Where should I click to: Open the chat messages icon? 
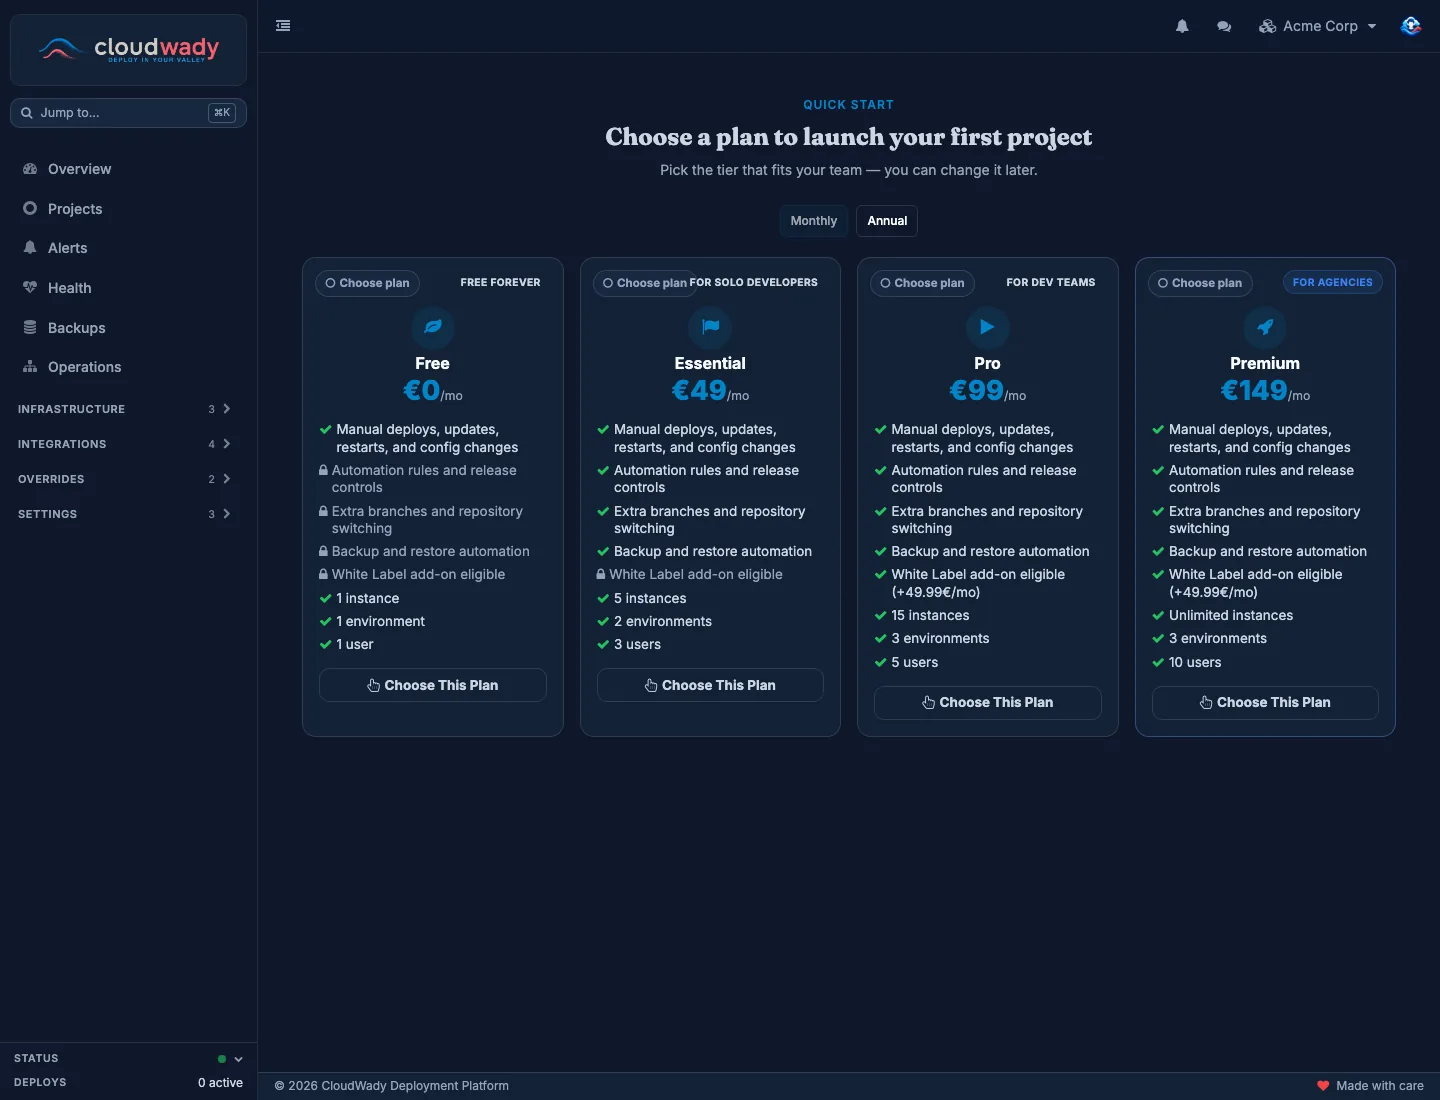click(1224, 26)
